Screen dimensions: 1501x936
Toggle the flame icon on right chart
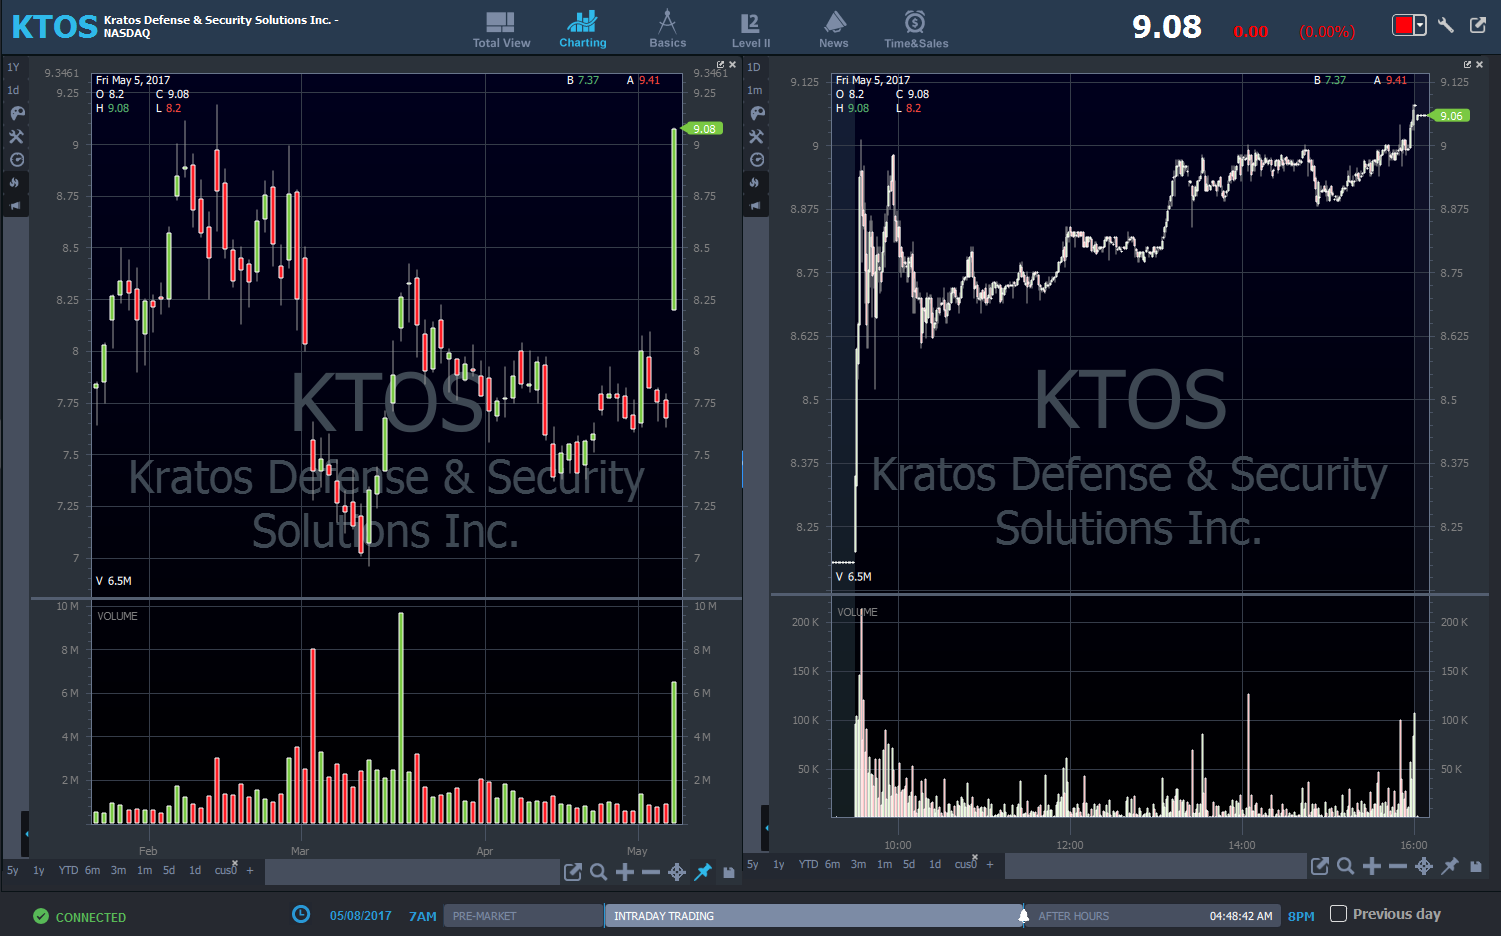click(755, 182)
